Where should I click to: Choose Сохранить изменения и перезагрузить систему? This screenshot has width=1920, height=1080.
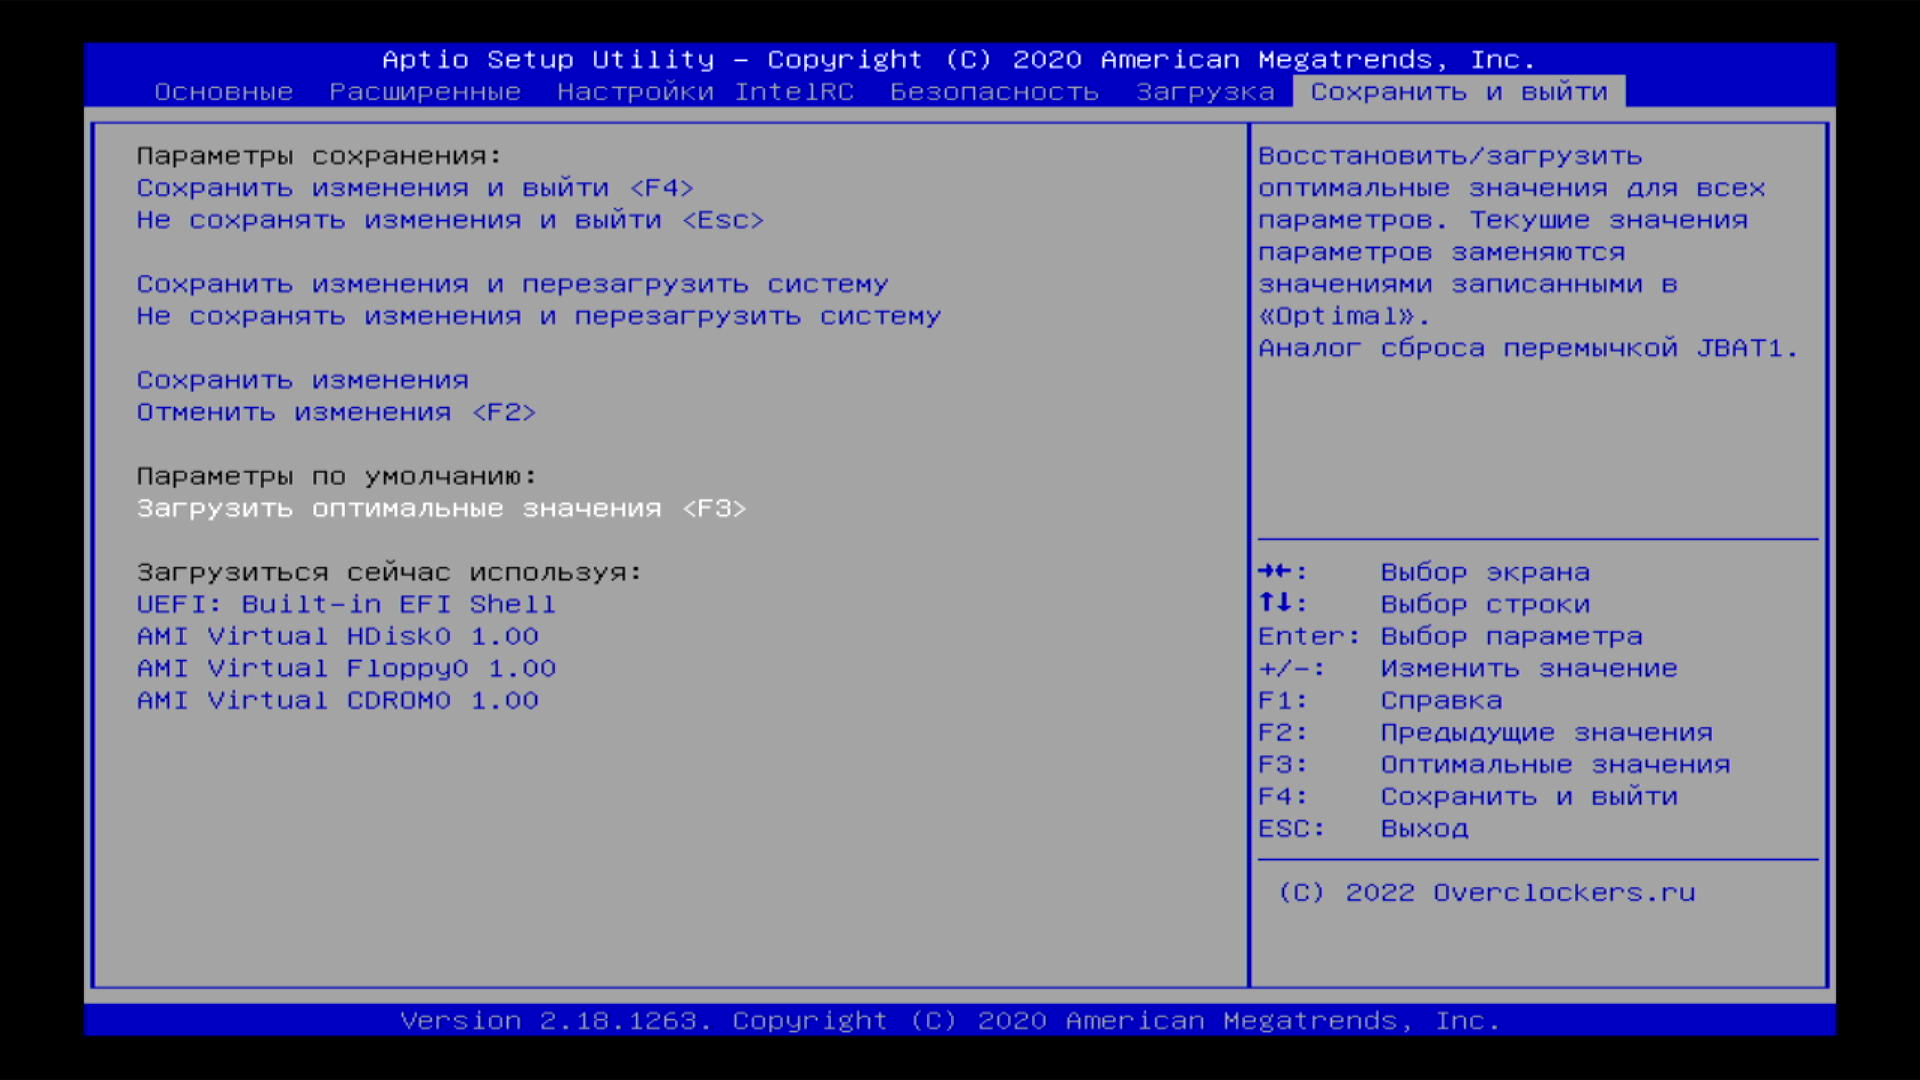coord(512,284)
